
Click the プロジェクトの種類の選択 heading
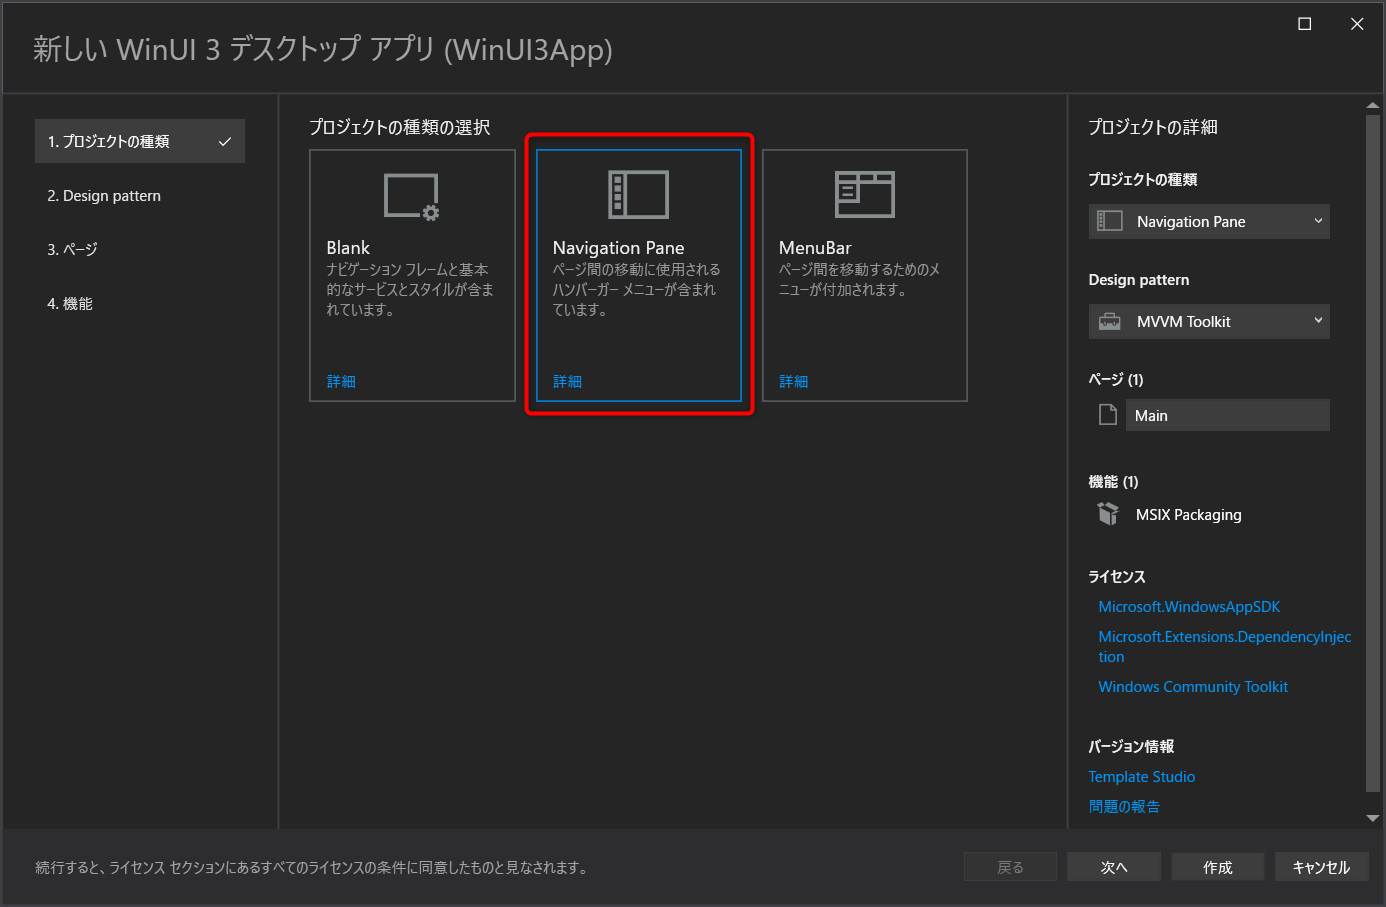(x=400, y=127)
